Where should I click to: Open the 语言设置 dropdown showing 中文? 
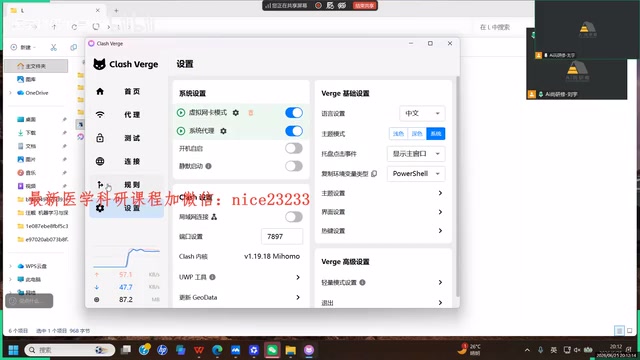coord(422,113)
